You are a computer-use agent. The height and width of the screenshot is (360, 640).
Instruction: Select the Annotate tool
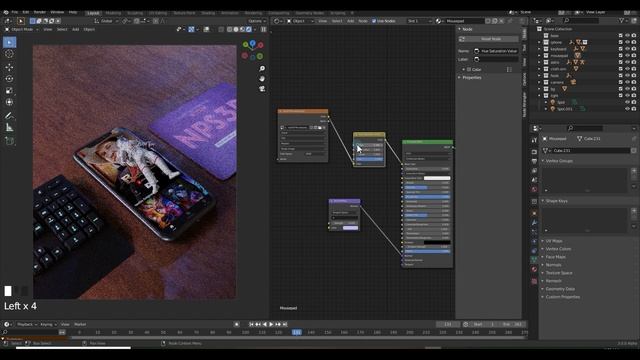pyautogui.click(x=9, y=116)
